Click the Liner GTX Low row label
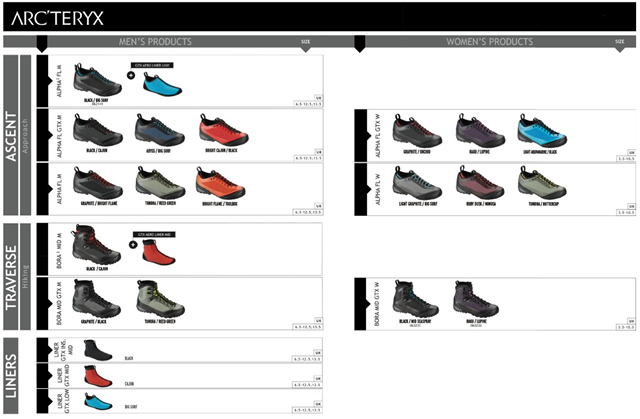 tap(63, 401)
